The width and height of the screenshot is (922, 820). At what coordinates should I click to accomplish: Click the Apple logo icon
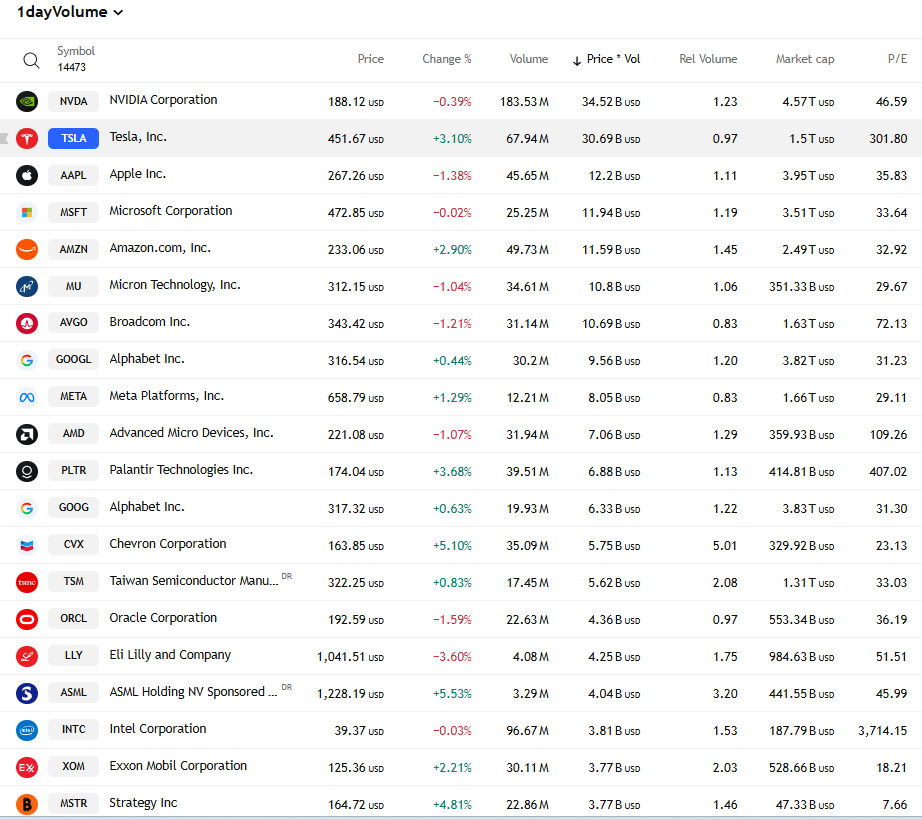[27, 175]
